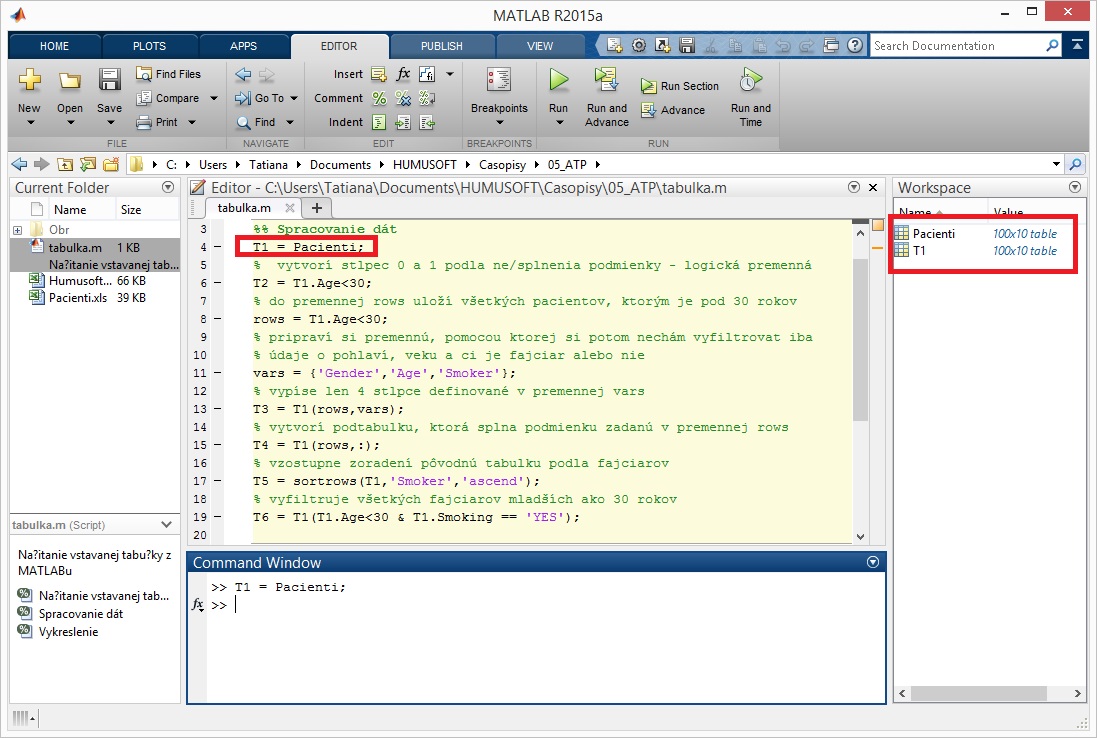Click the Workspace horizontal scrollbar

(x=979, y=693)
